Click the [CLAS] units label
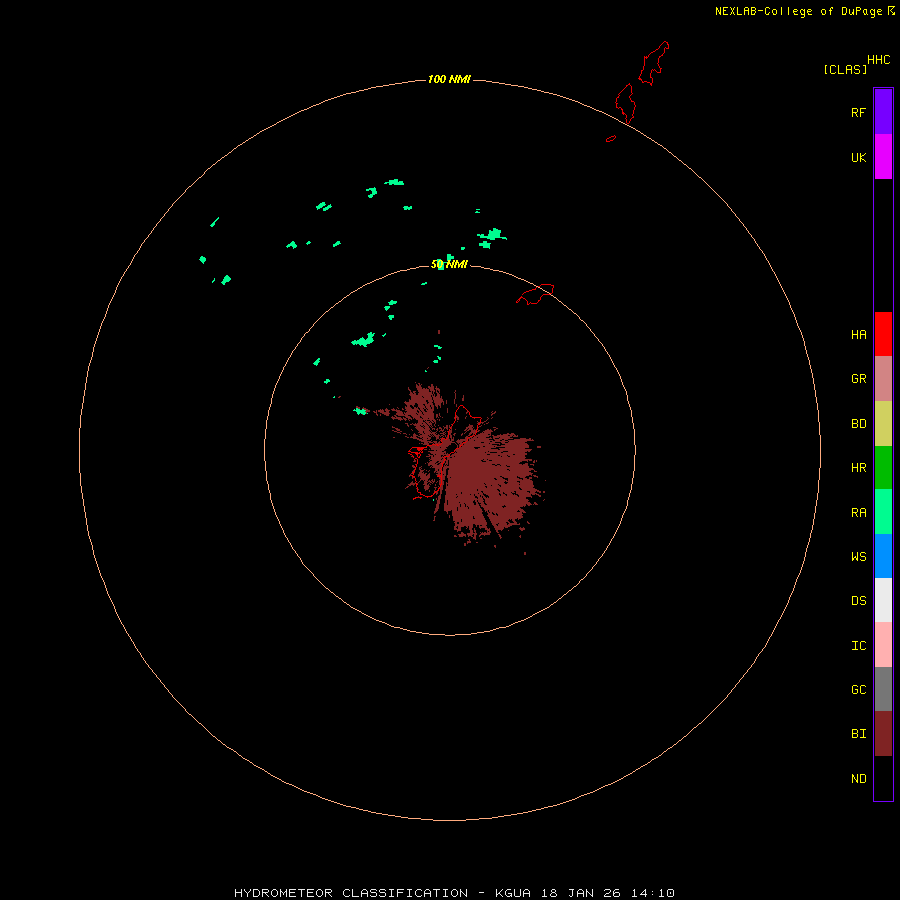The image size is (900, 900). click(x=845, y=69)
